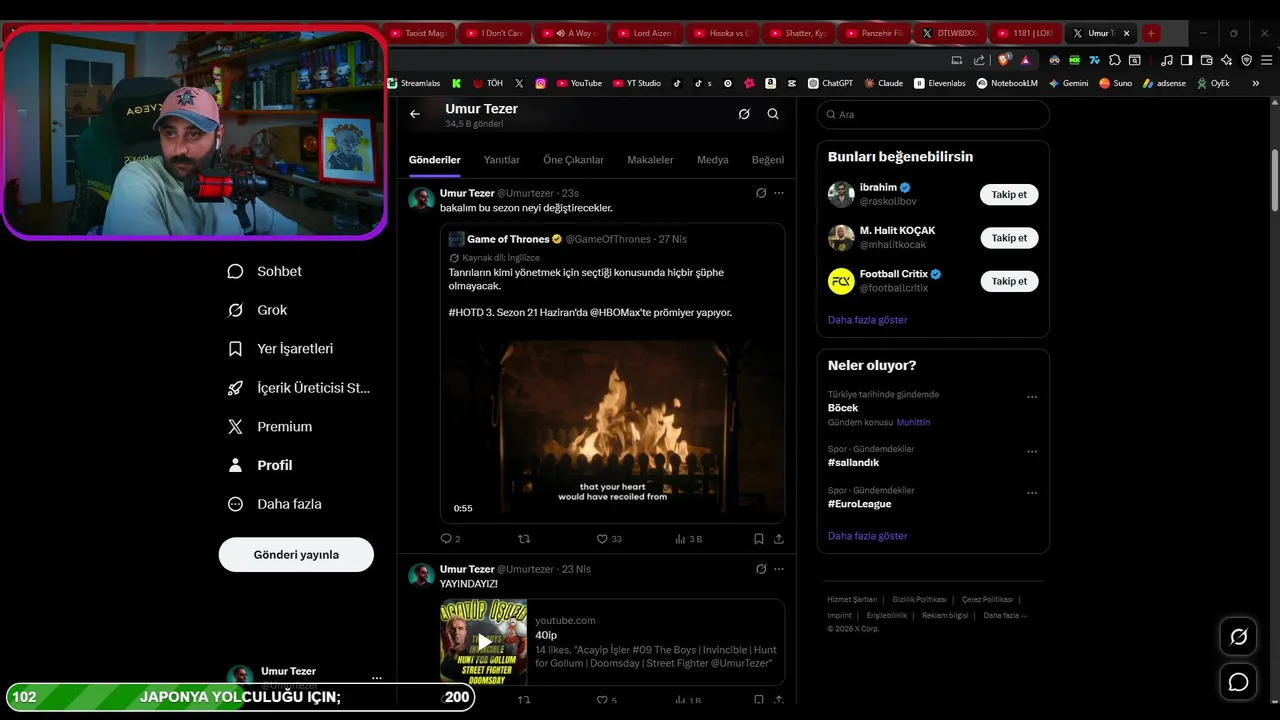The image size is (1280, 720).
Task: Follow M. Halit KOÇAK
Action: [x=1009, y=238]
